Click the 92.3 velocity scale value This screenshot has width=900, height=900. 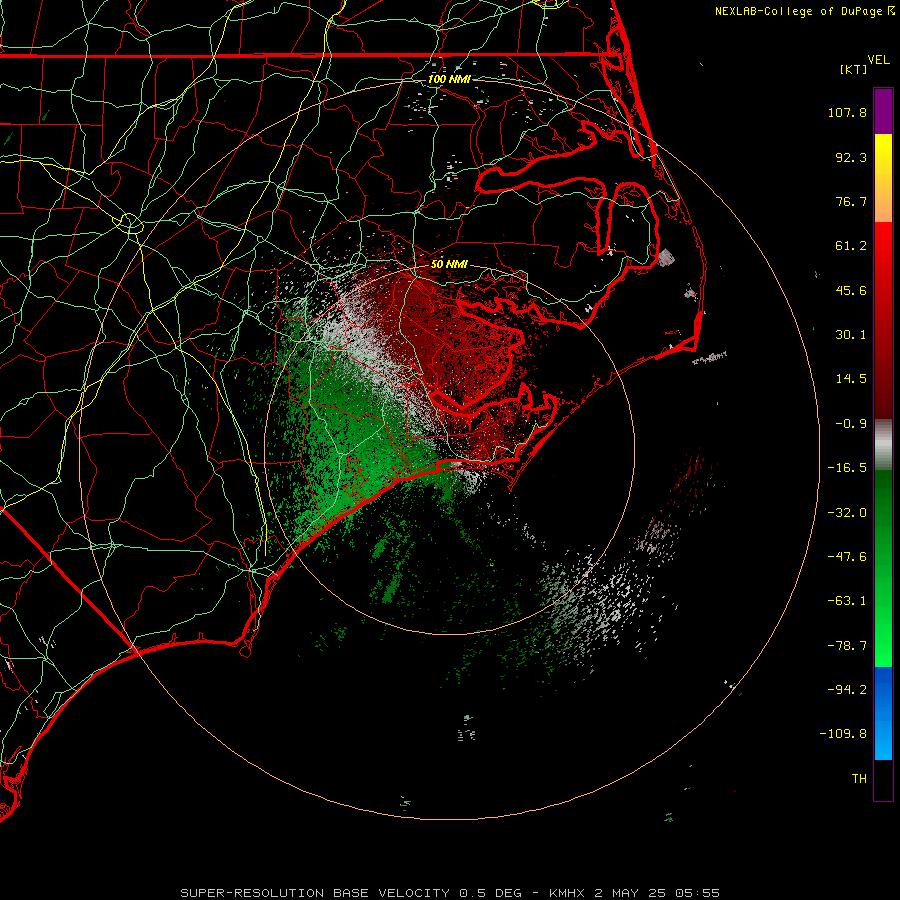point(851,157)
